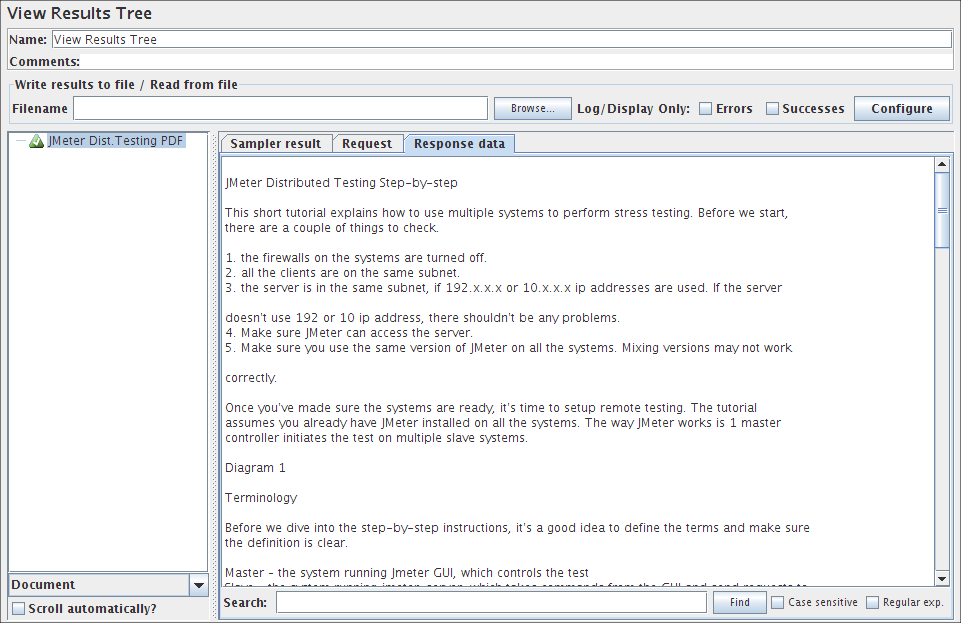Enable the Successes only checkbox

tap(772, 109)
